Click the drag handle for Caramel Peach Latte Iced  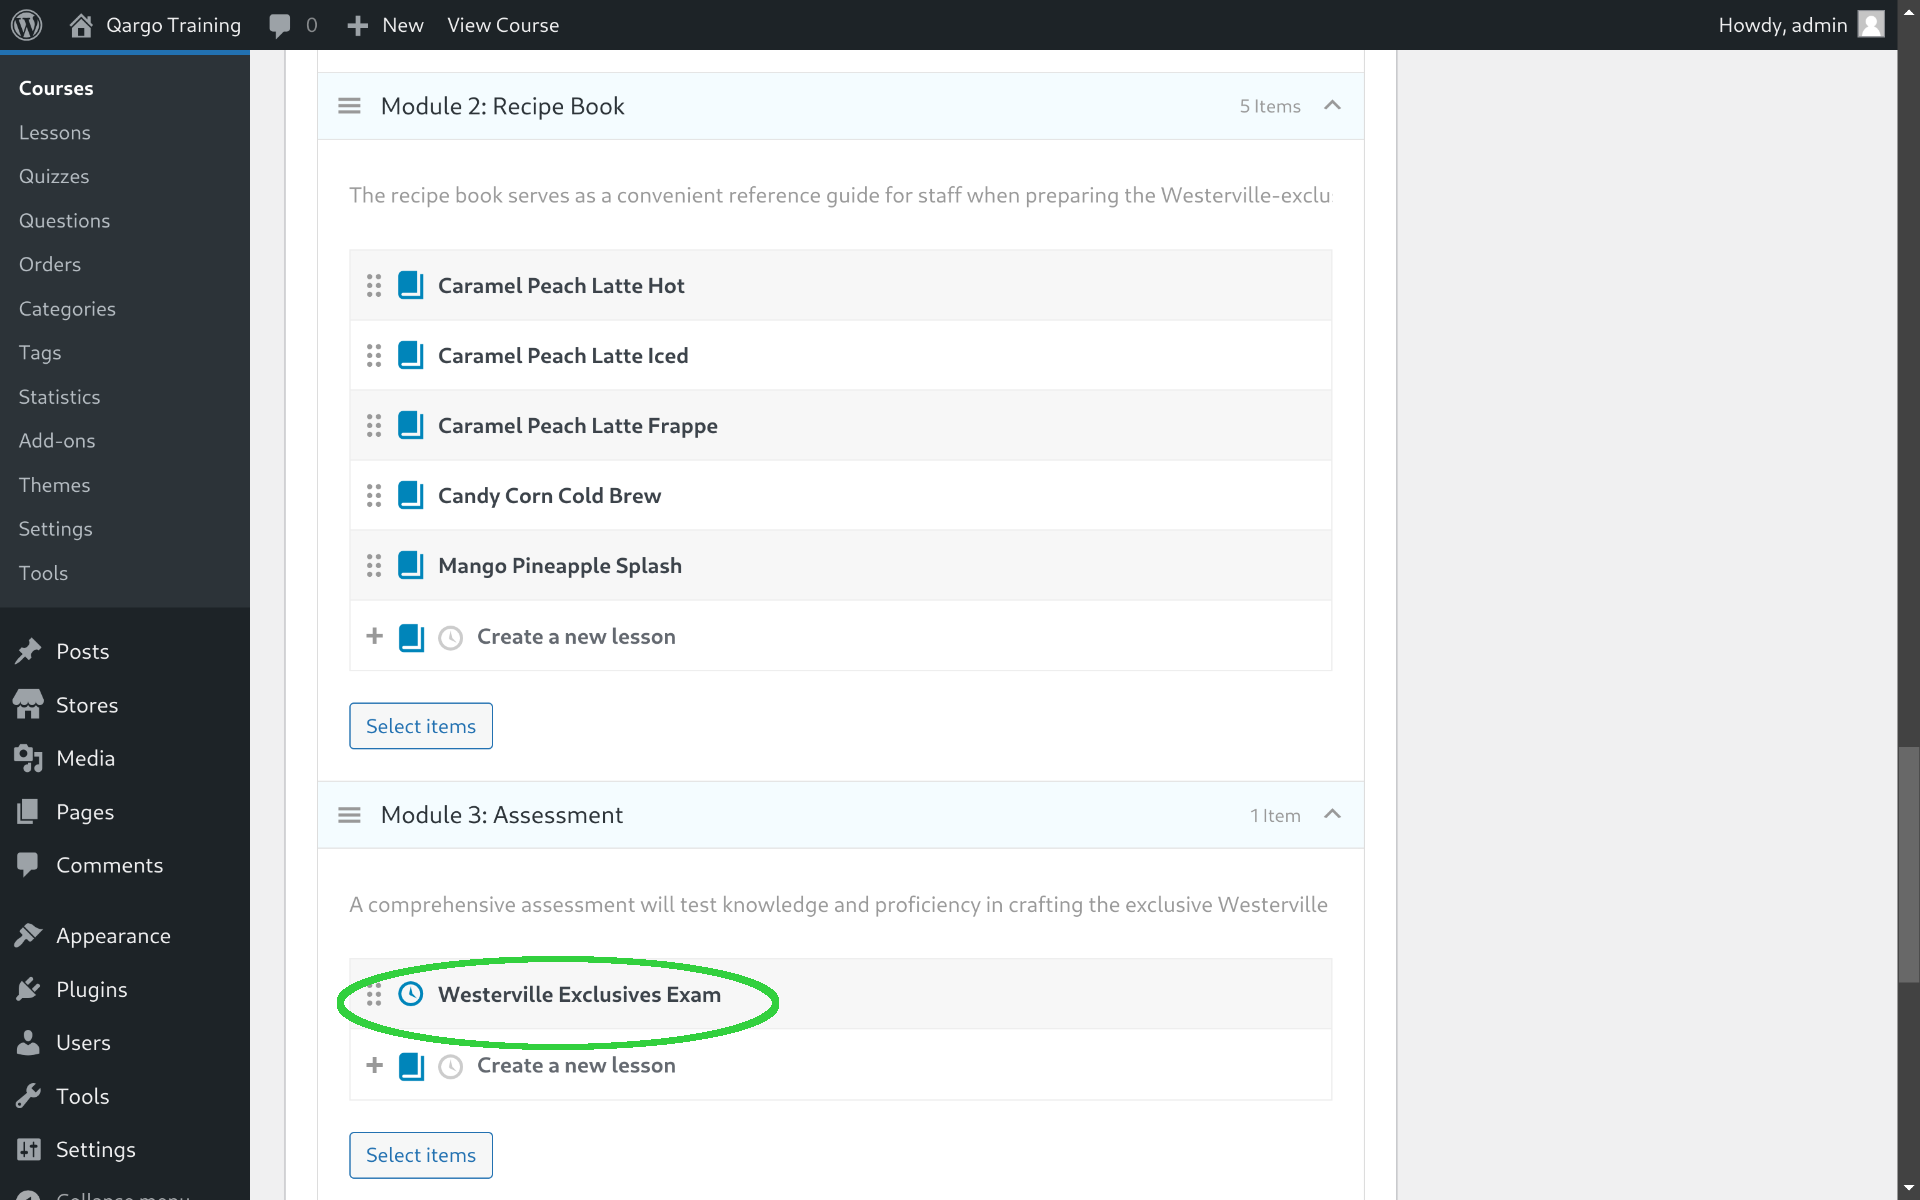click(374, 356)
